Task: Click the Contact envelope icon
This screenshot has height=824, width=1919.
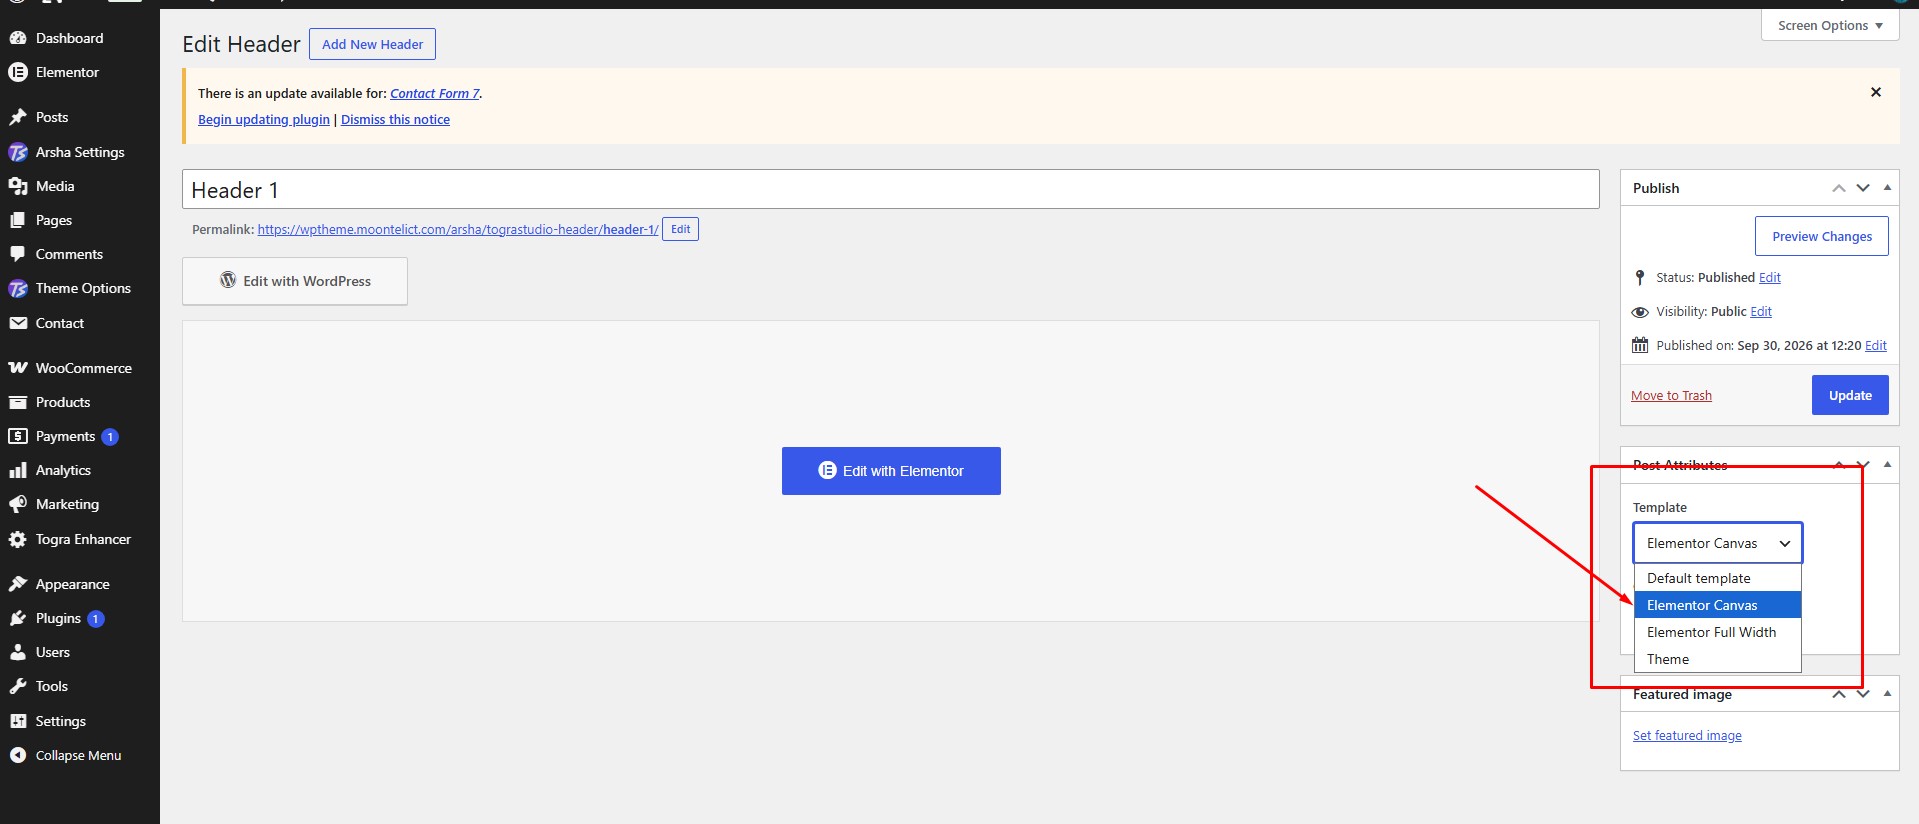Action: coord(18,323)
